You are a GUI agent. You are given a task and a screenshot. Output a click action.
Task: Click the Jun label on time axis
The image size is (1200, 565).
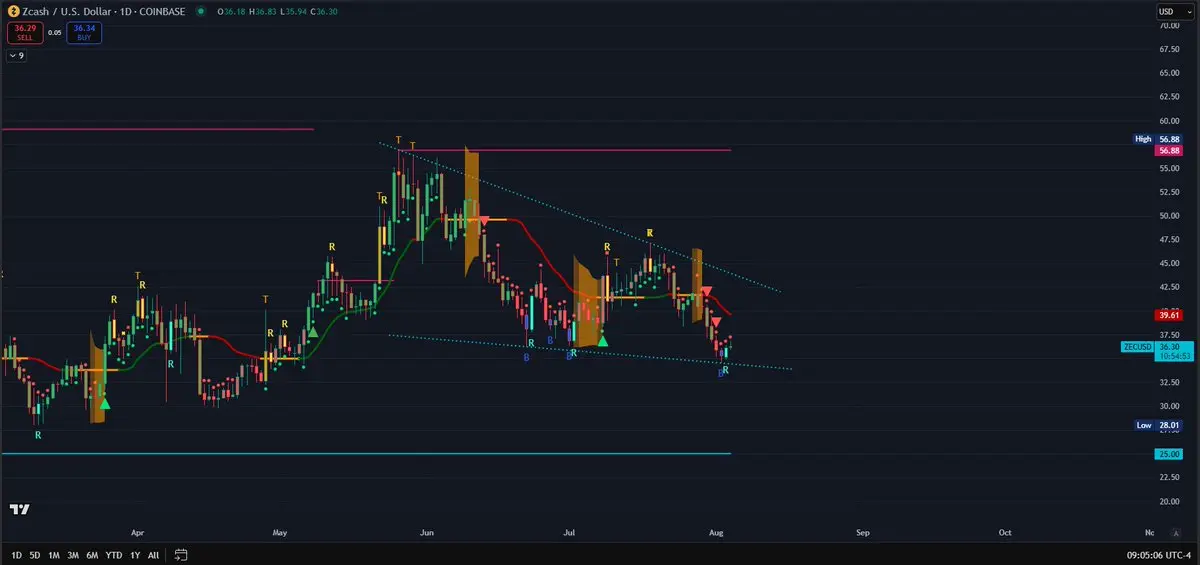pos(428,533)
